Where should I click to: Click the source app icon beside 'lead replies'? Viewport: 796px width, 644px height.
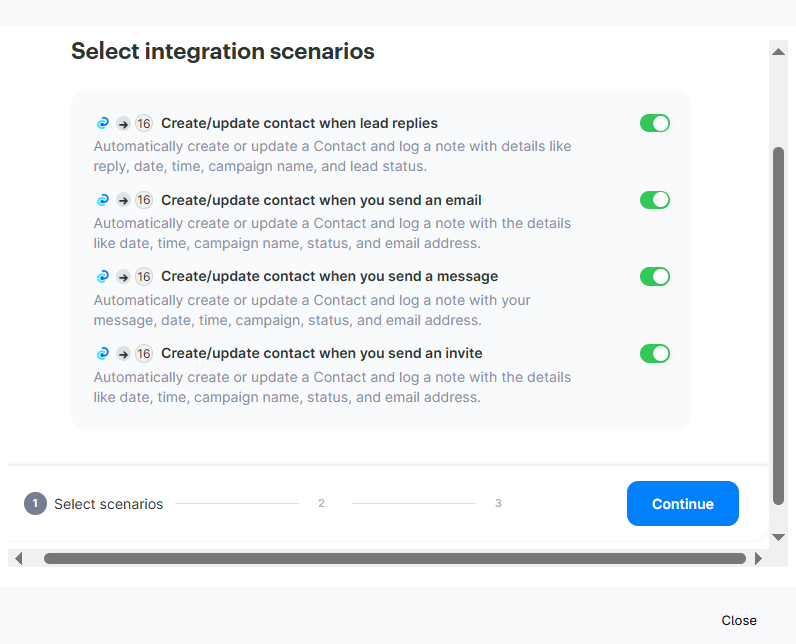coord(102,124)
